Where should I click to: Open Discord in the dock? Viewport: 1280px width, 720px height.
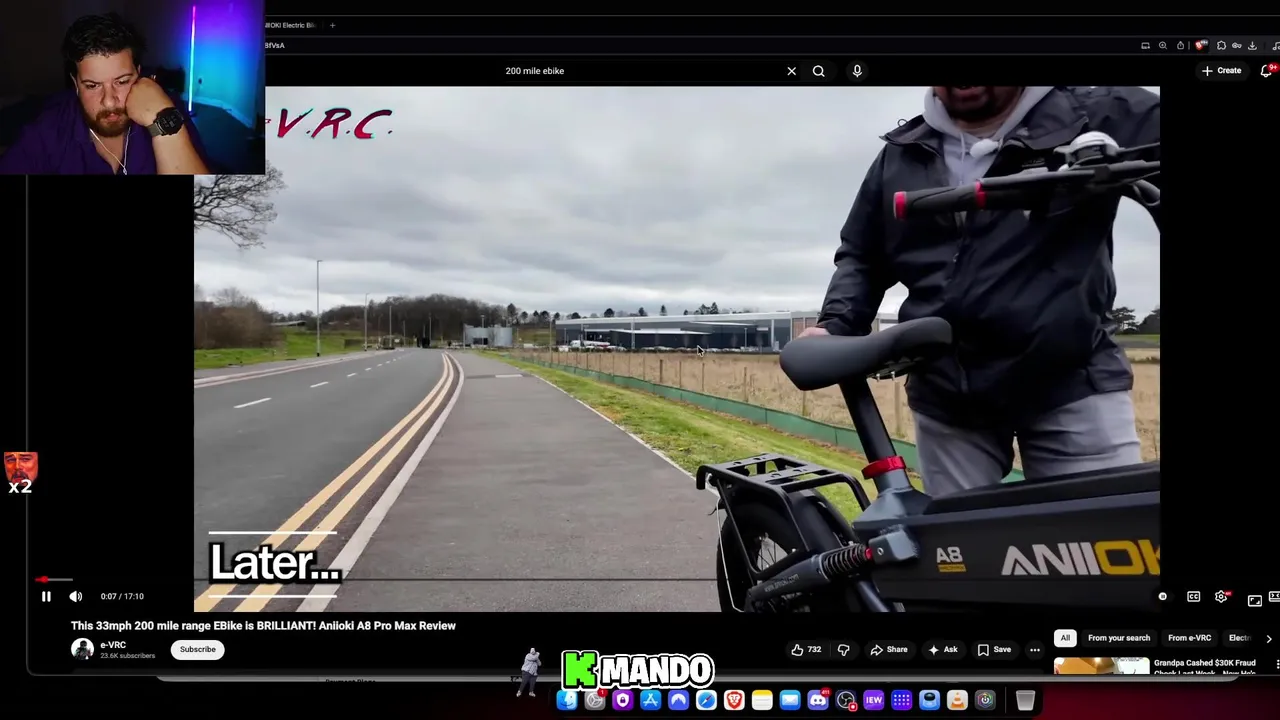click(x=818, y=700)
